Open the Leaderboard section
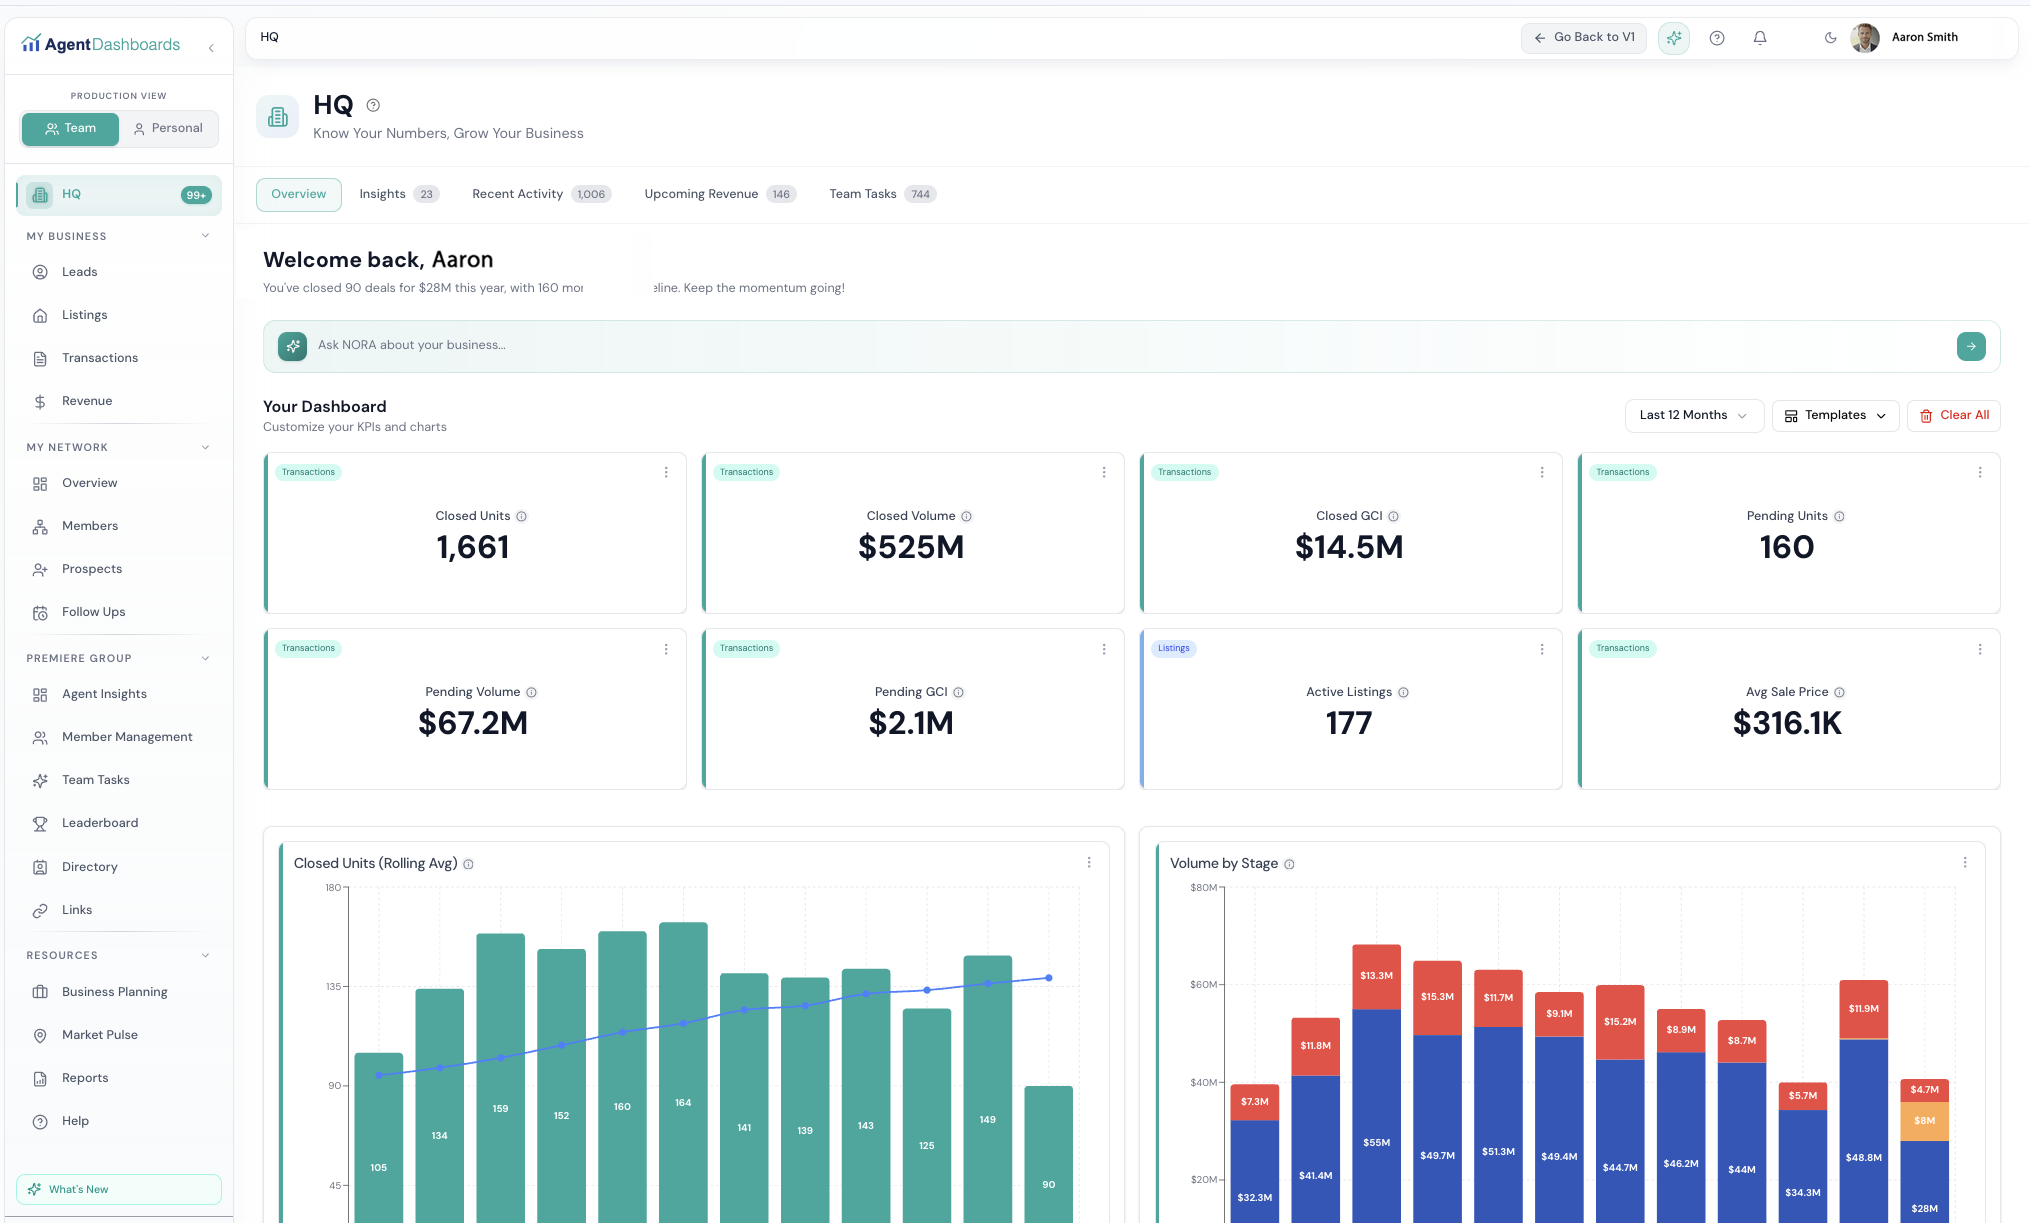Screen dimensions: 2030x1223 99,823
